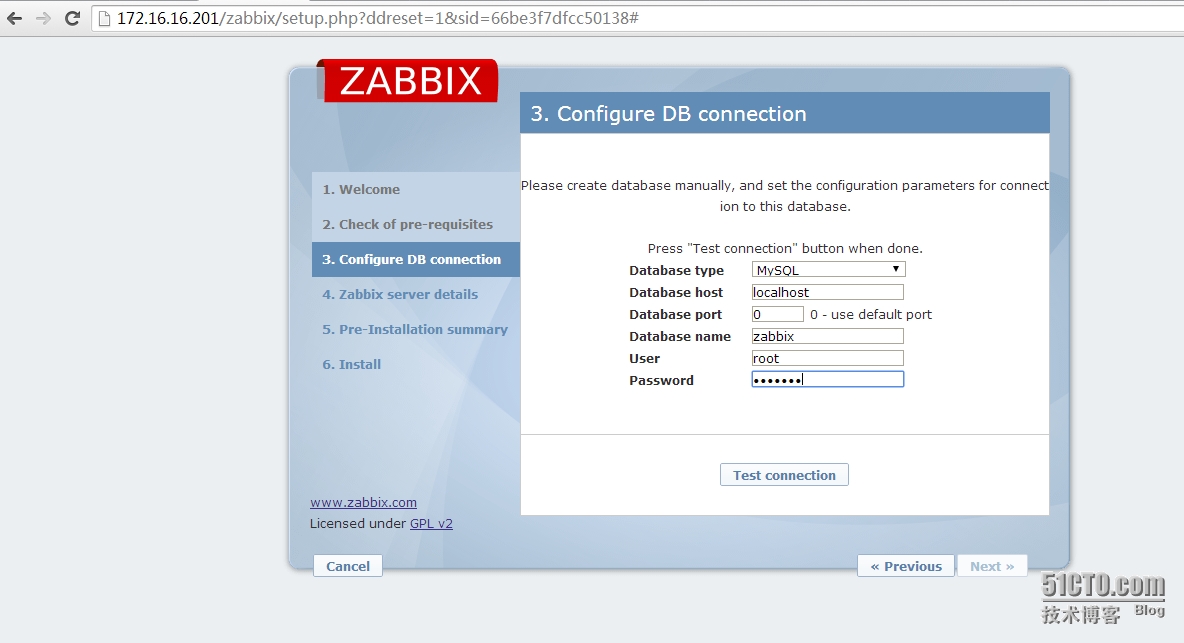Viewport: 1184px width, 643px height.
Task: Click the 'Press Test connection button when done' text
Action: [x=785, y=248]
